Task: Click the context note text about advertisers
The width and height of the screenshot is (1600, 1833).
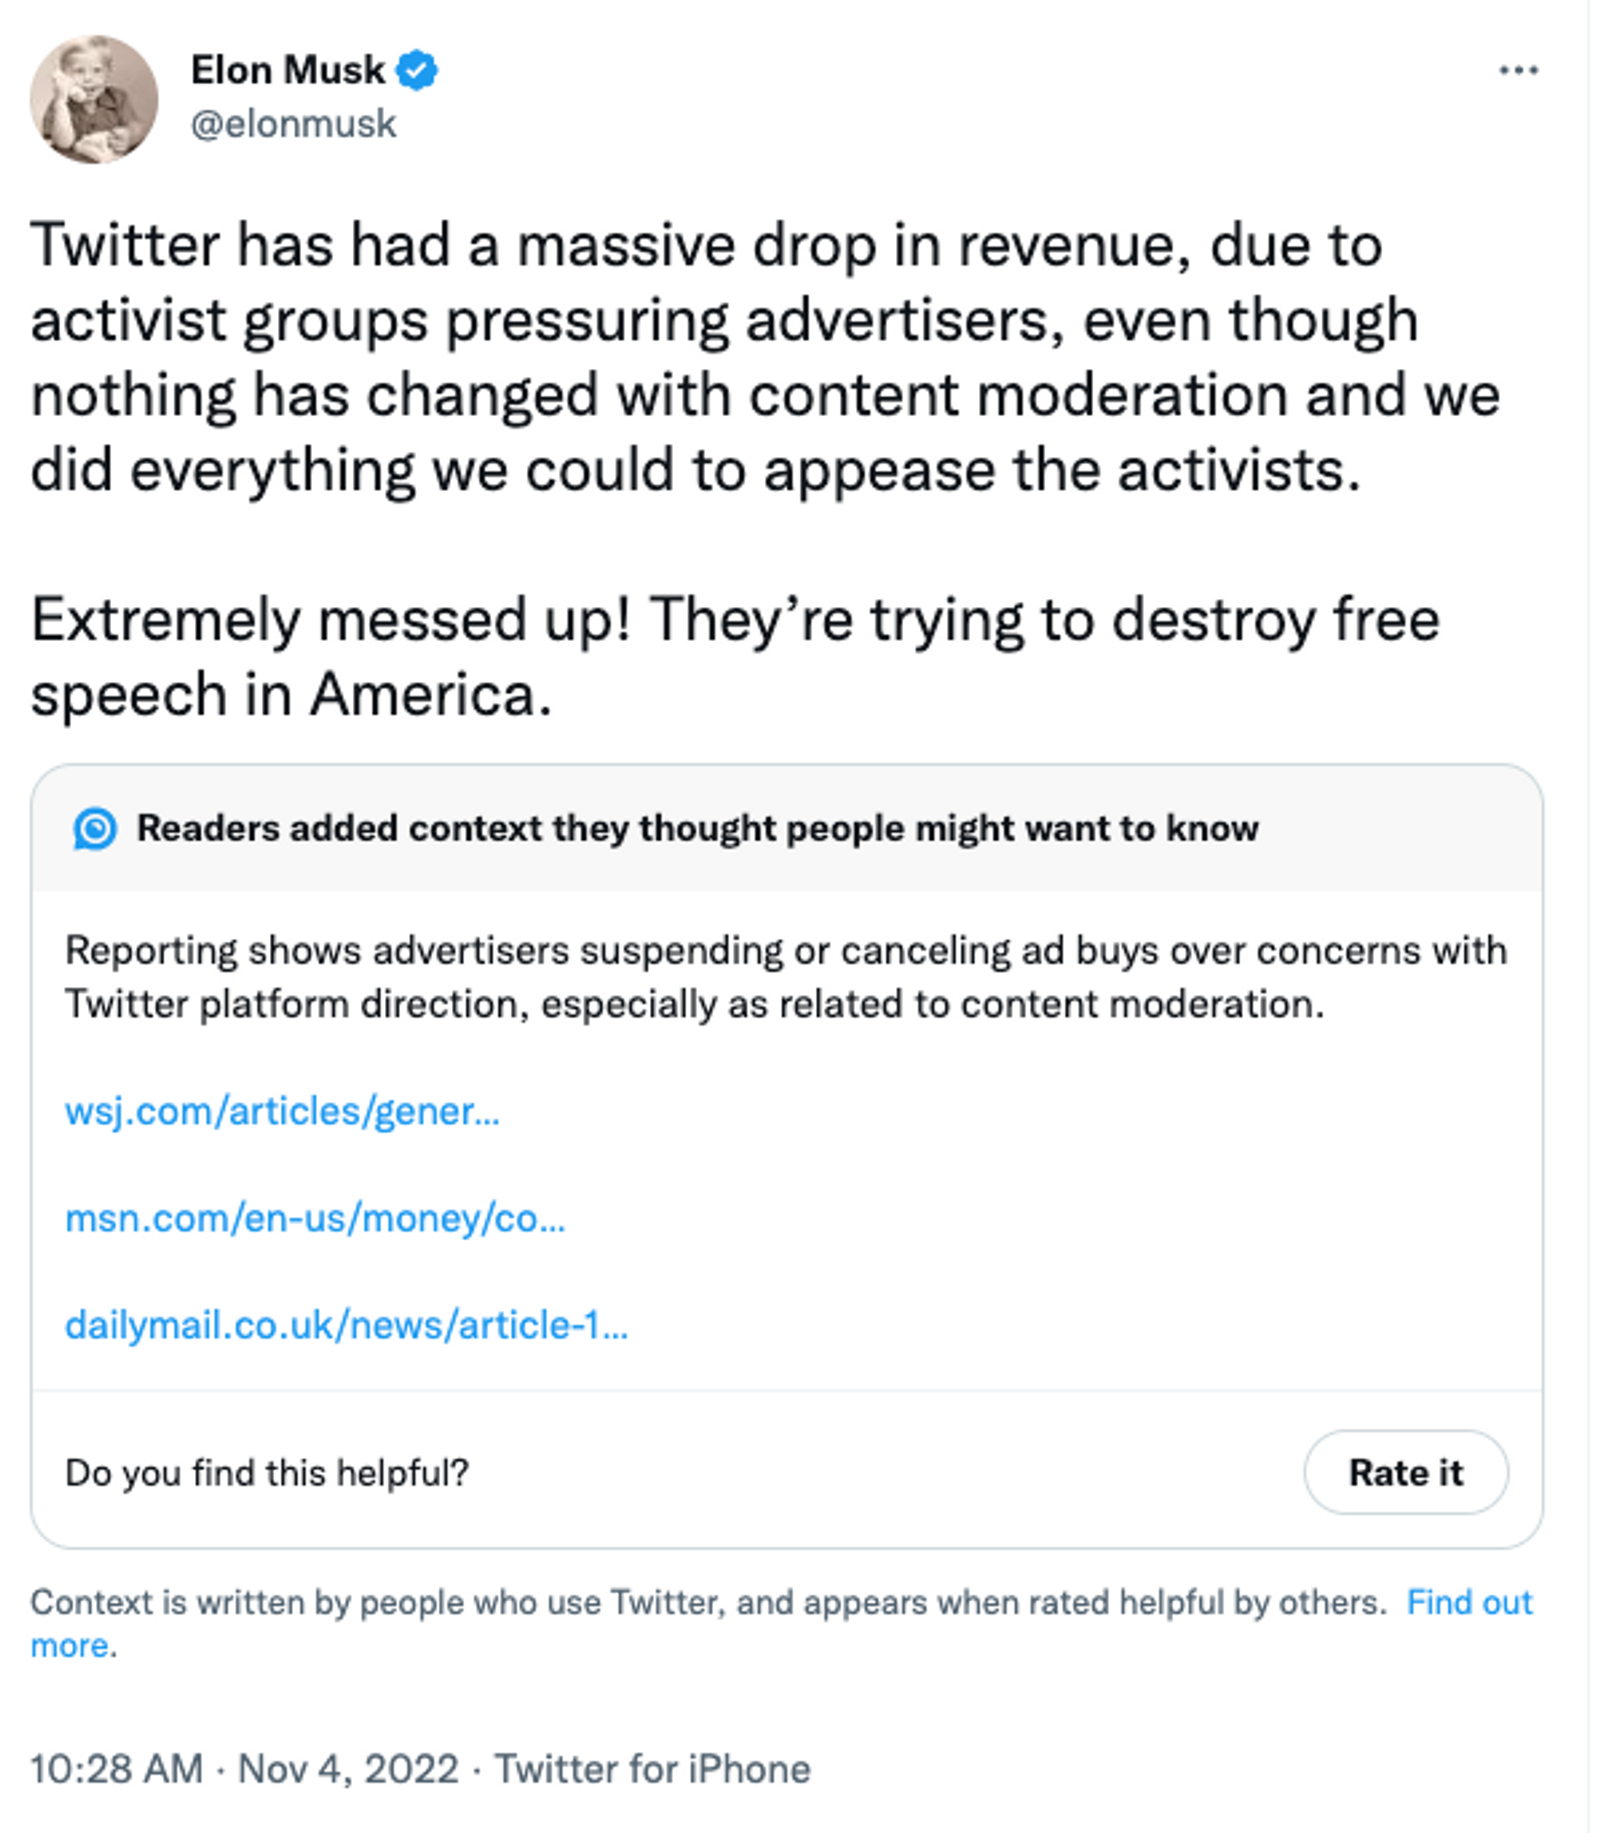Action: pos(786,977)
